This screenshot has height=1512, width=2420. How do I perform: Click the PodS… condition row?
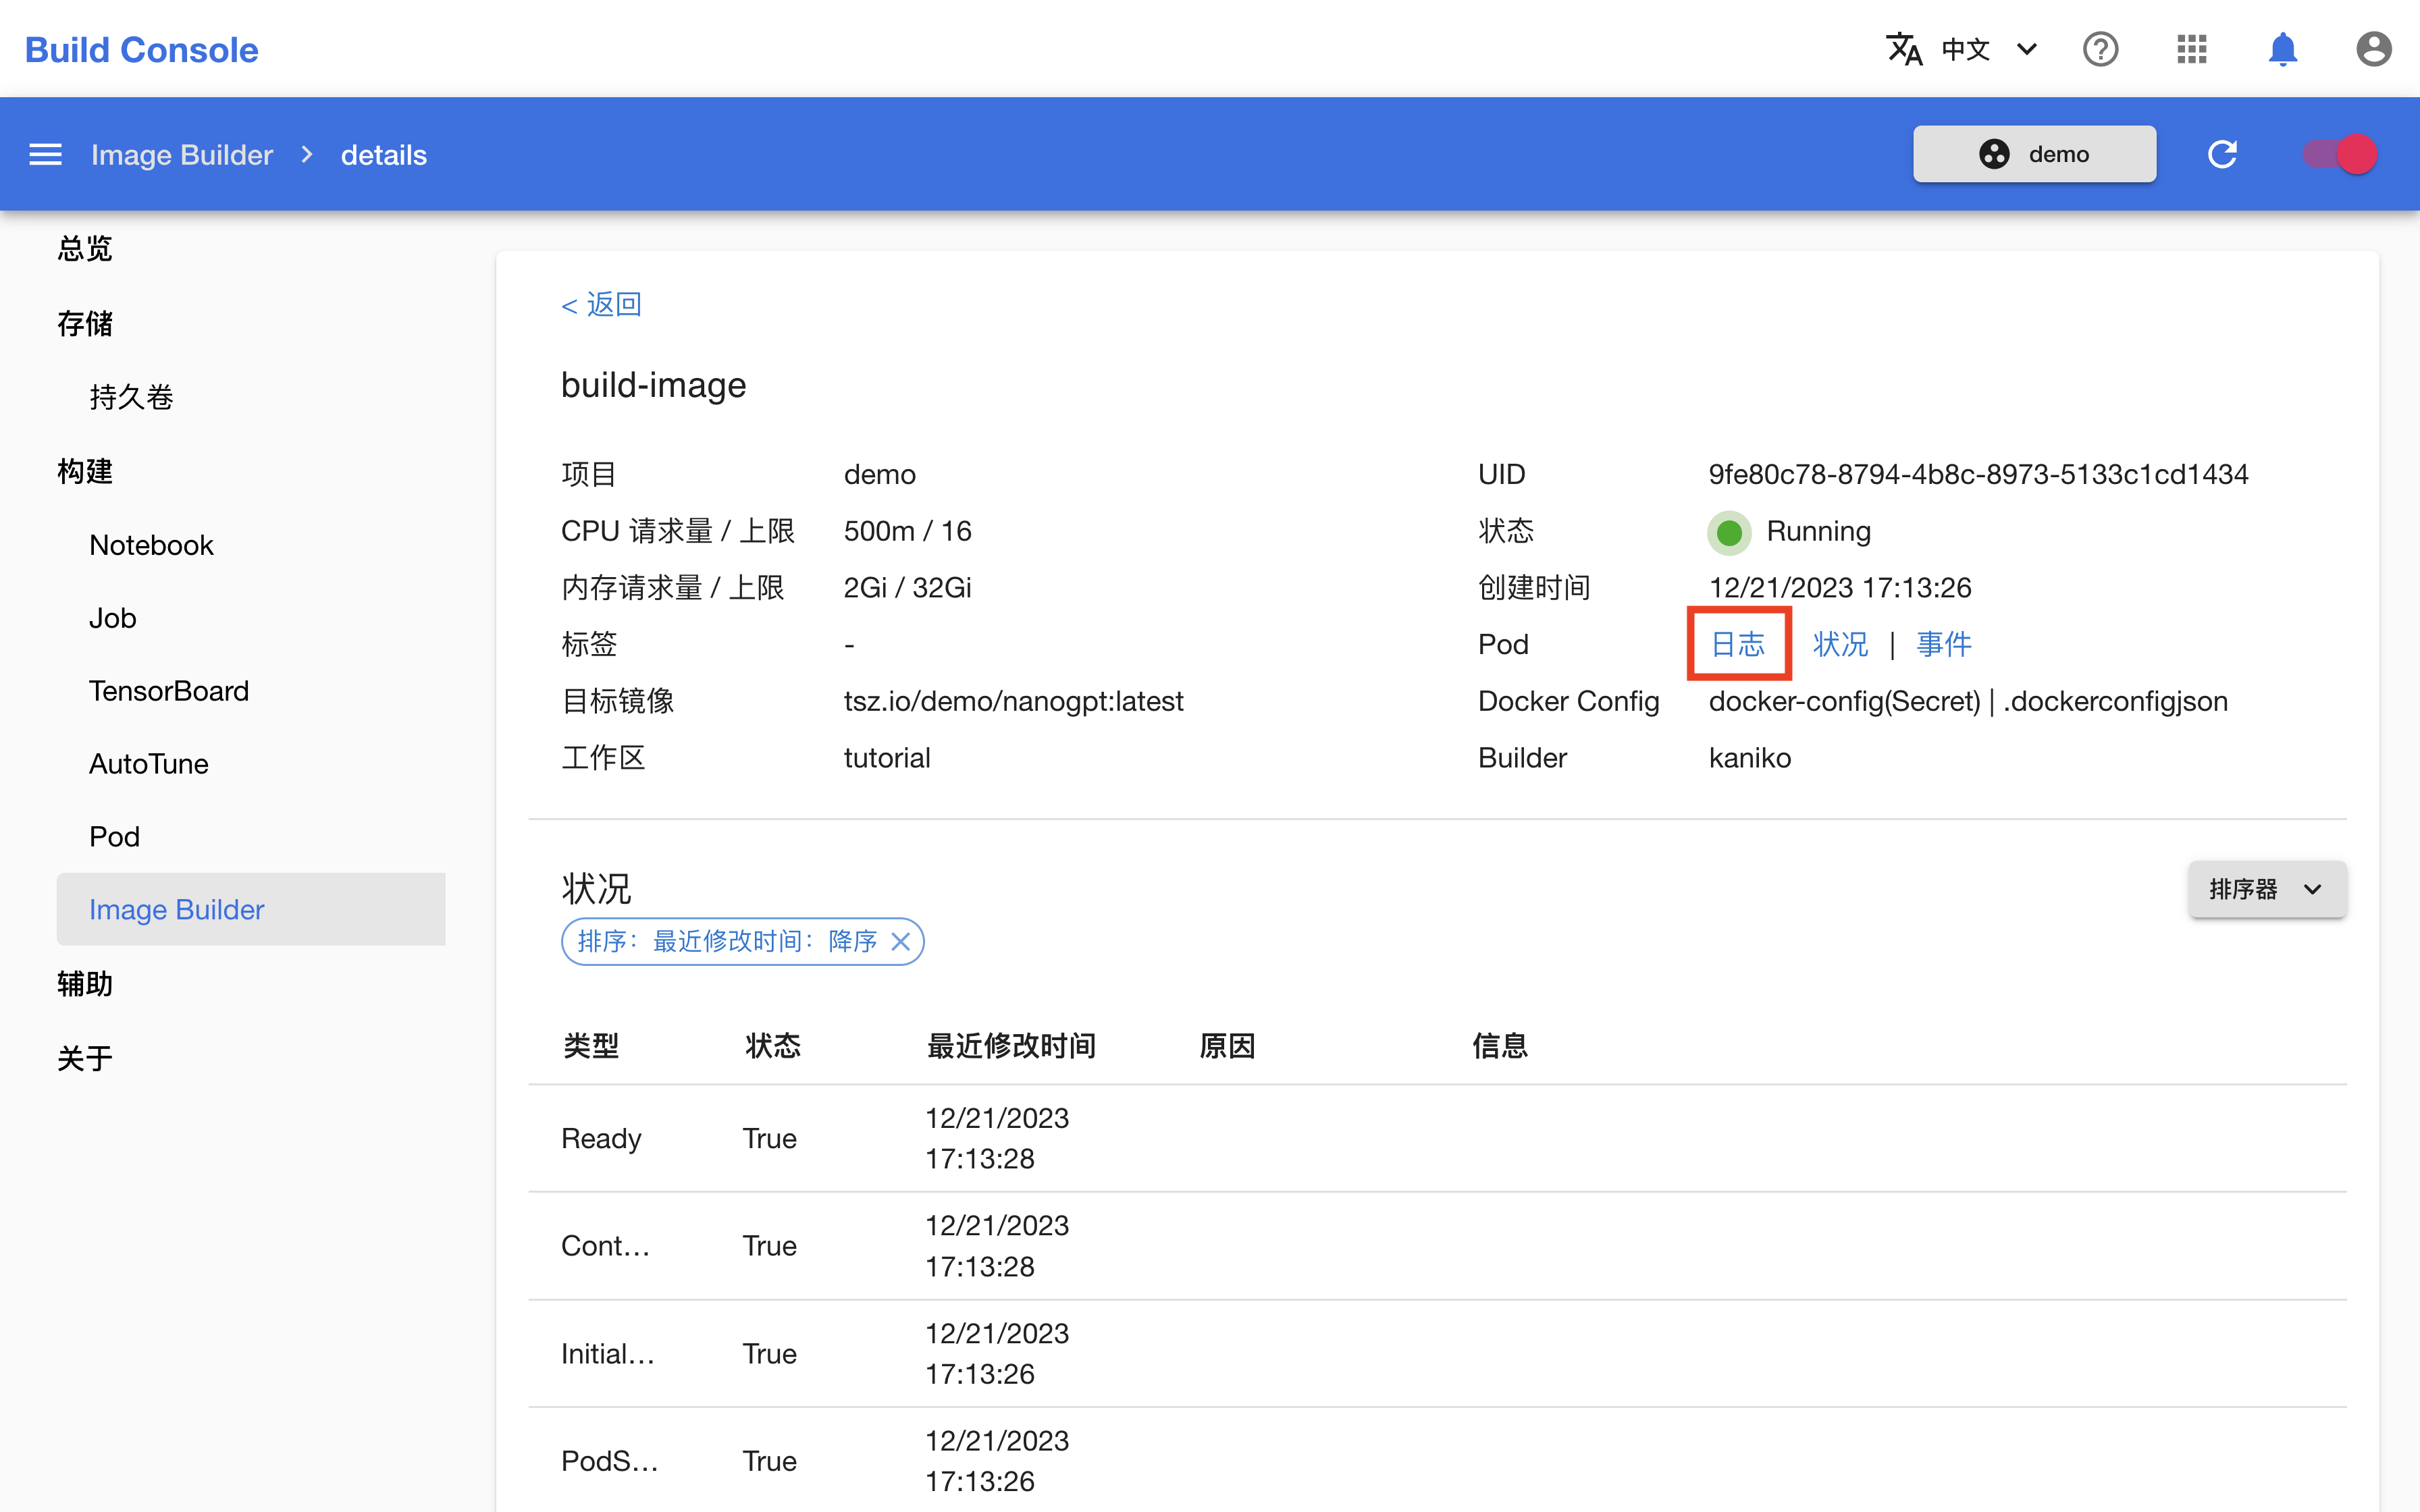tap(1437, 1461)
